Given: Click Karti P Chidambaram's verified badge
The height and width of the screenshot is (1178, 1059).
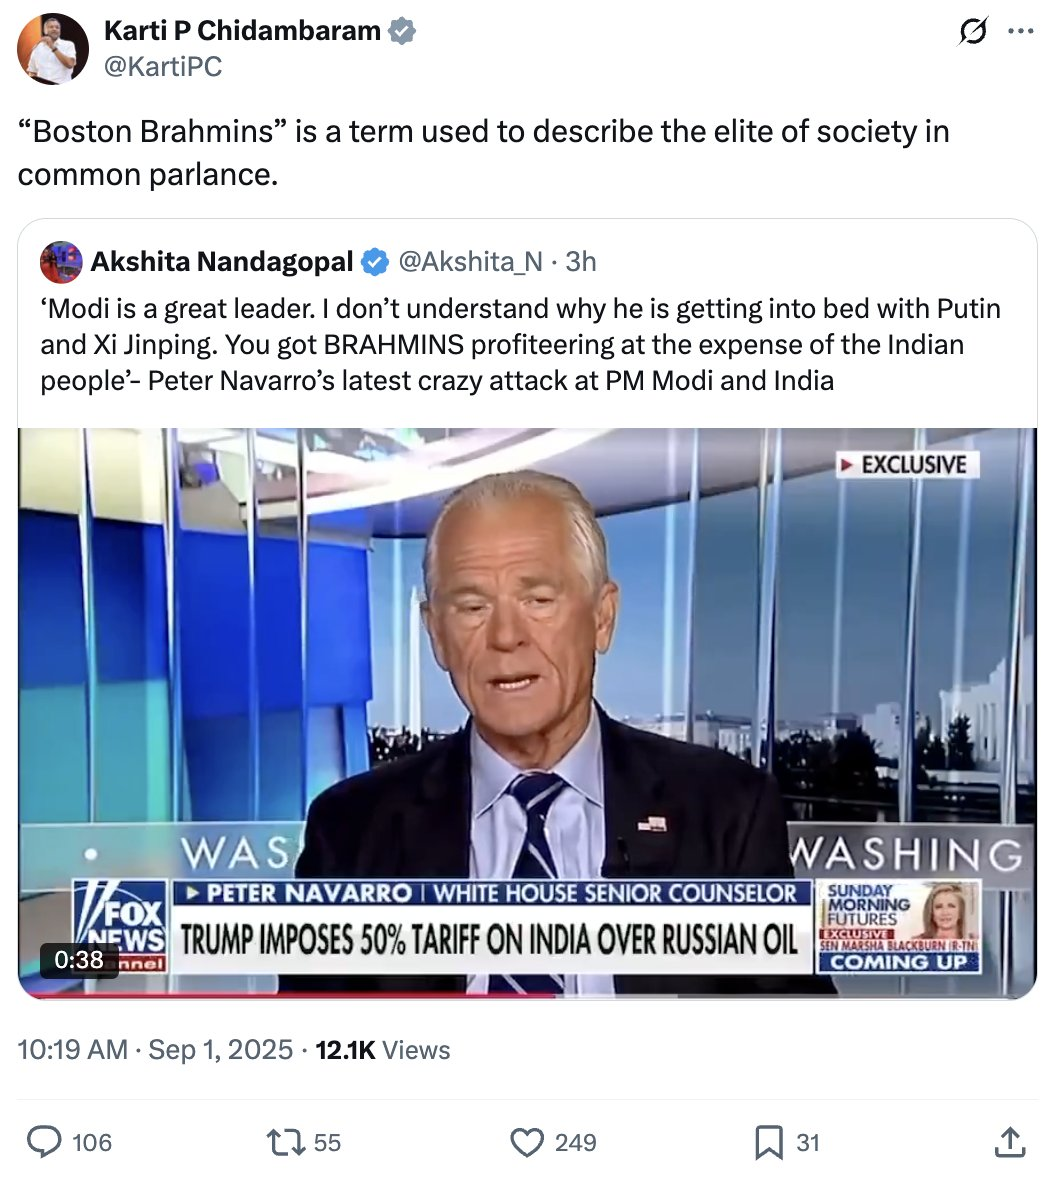Looking at the screenshot, I should (402, 31).
